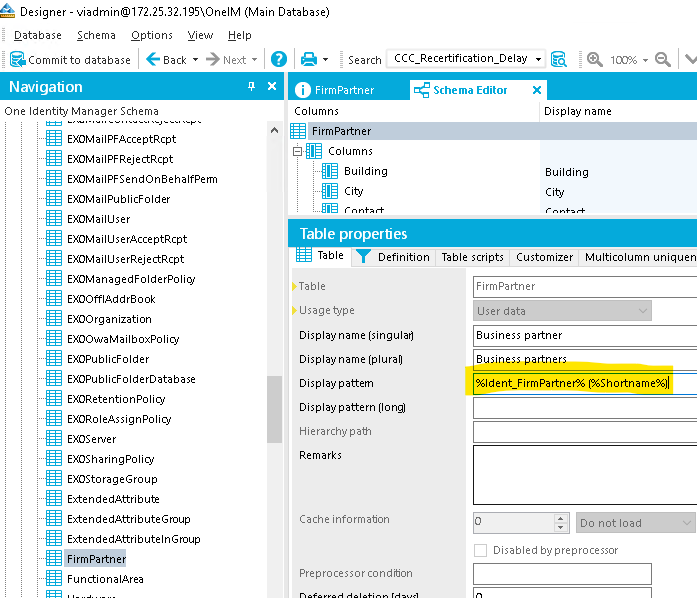Click the Commit to database button

(x=70, y=60)
